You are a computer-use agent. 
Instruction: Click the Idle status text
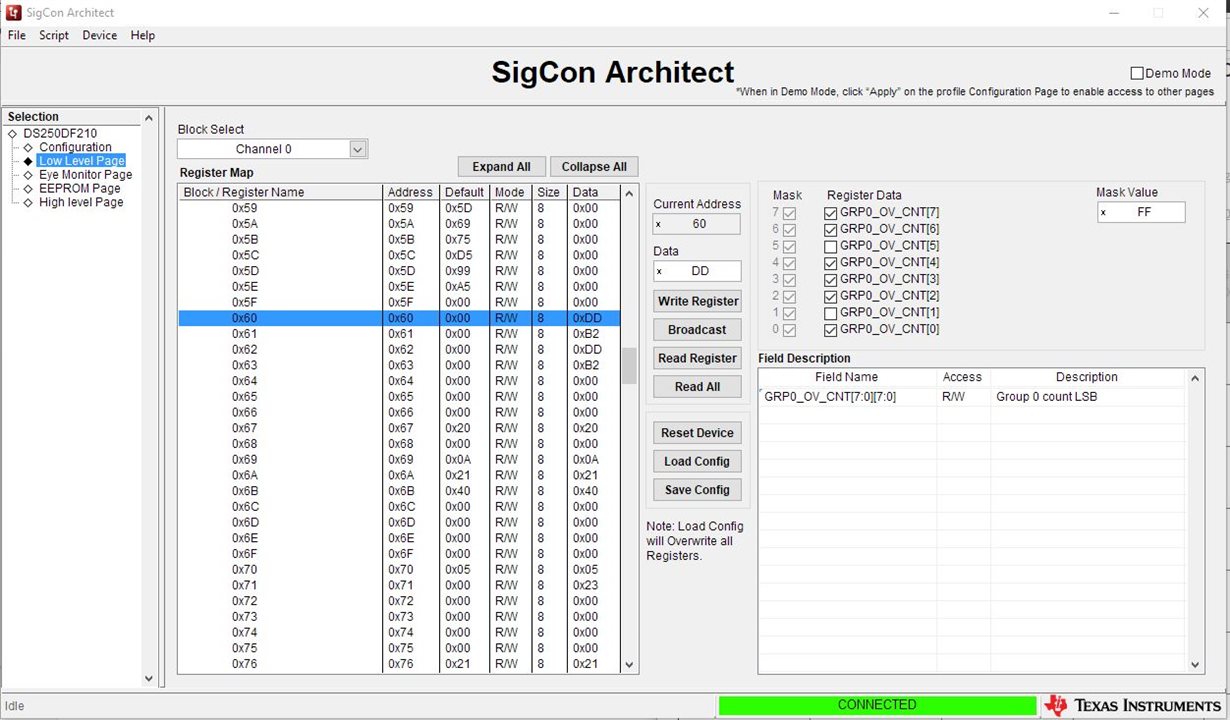[x=15, y=706]
